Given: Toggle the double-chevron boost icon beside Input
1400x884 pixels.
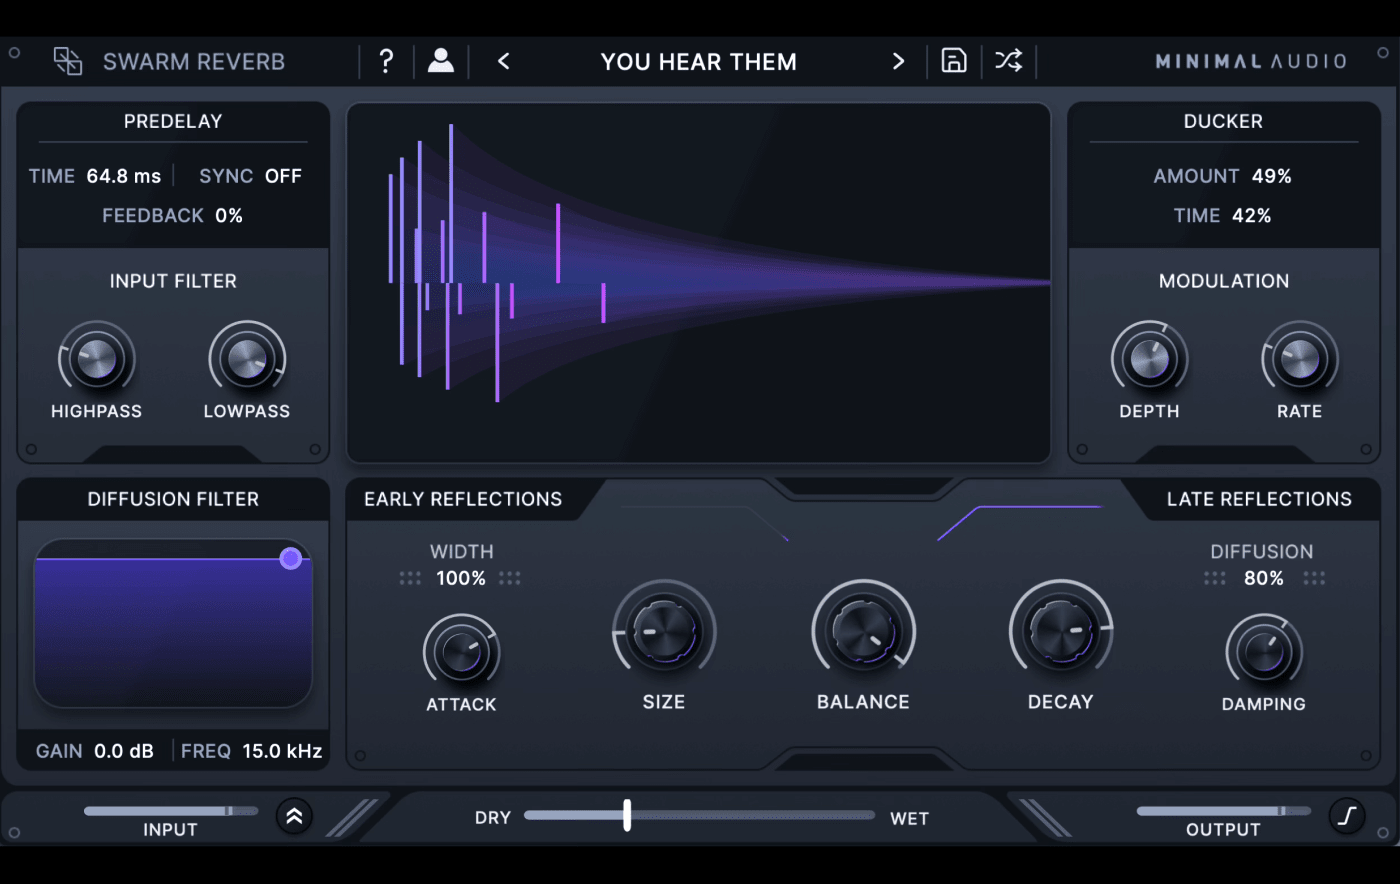Looking at the screenshot, I should coord(294,817).
